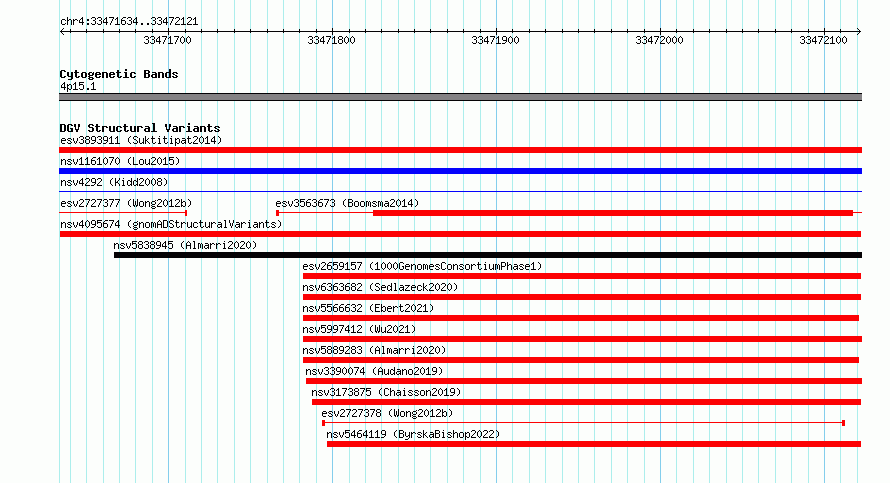Open nsv3173875 (Chaisson2019) variant label
This screenshot has height=483, width=890.
386,392
